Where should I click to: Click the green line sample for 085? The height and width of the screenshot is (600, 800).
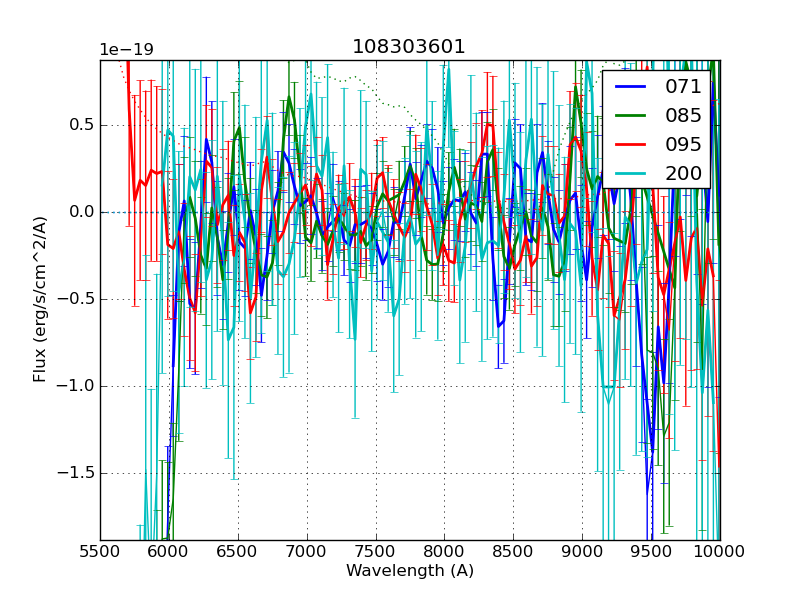[x=630, y=116]
